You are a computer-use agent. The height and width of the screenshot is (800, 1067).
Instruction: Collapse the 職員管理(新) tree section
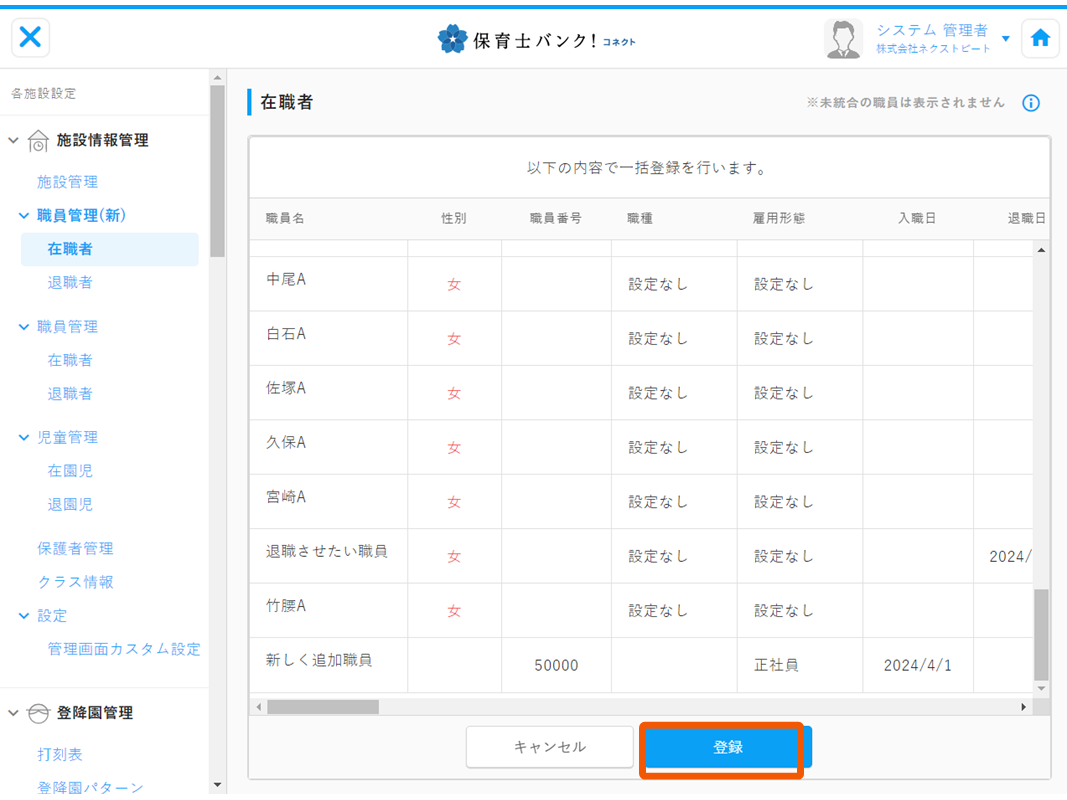click(x=25, y=215)
